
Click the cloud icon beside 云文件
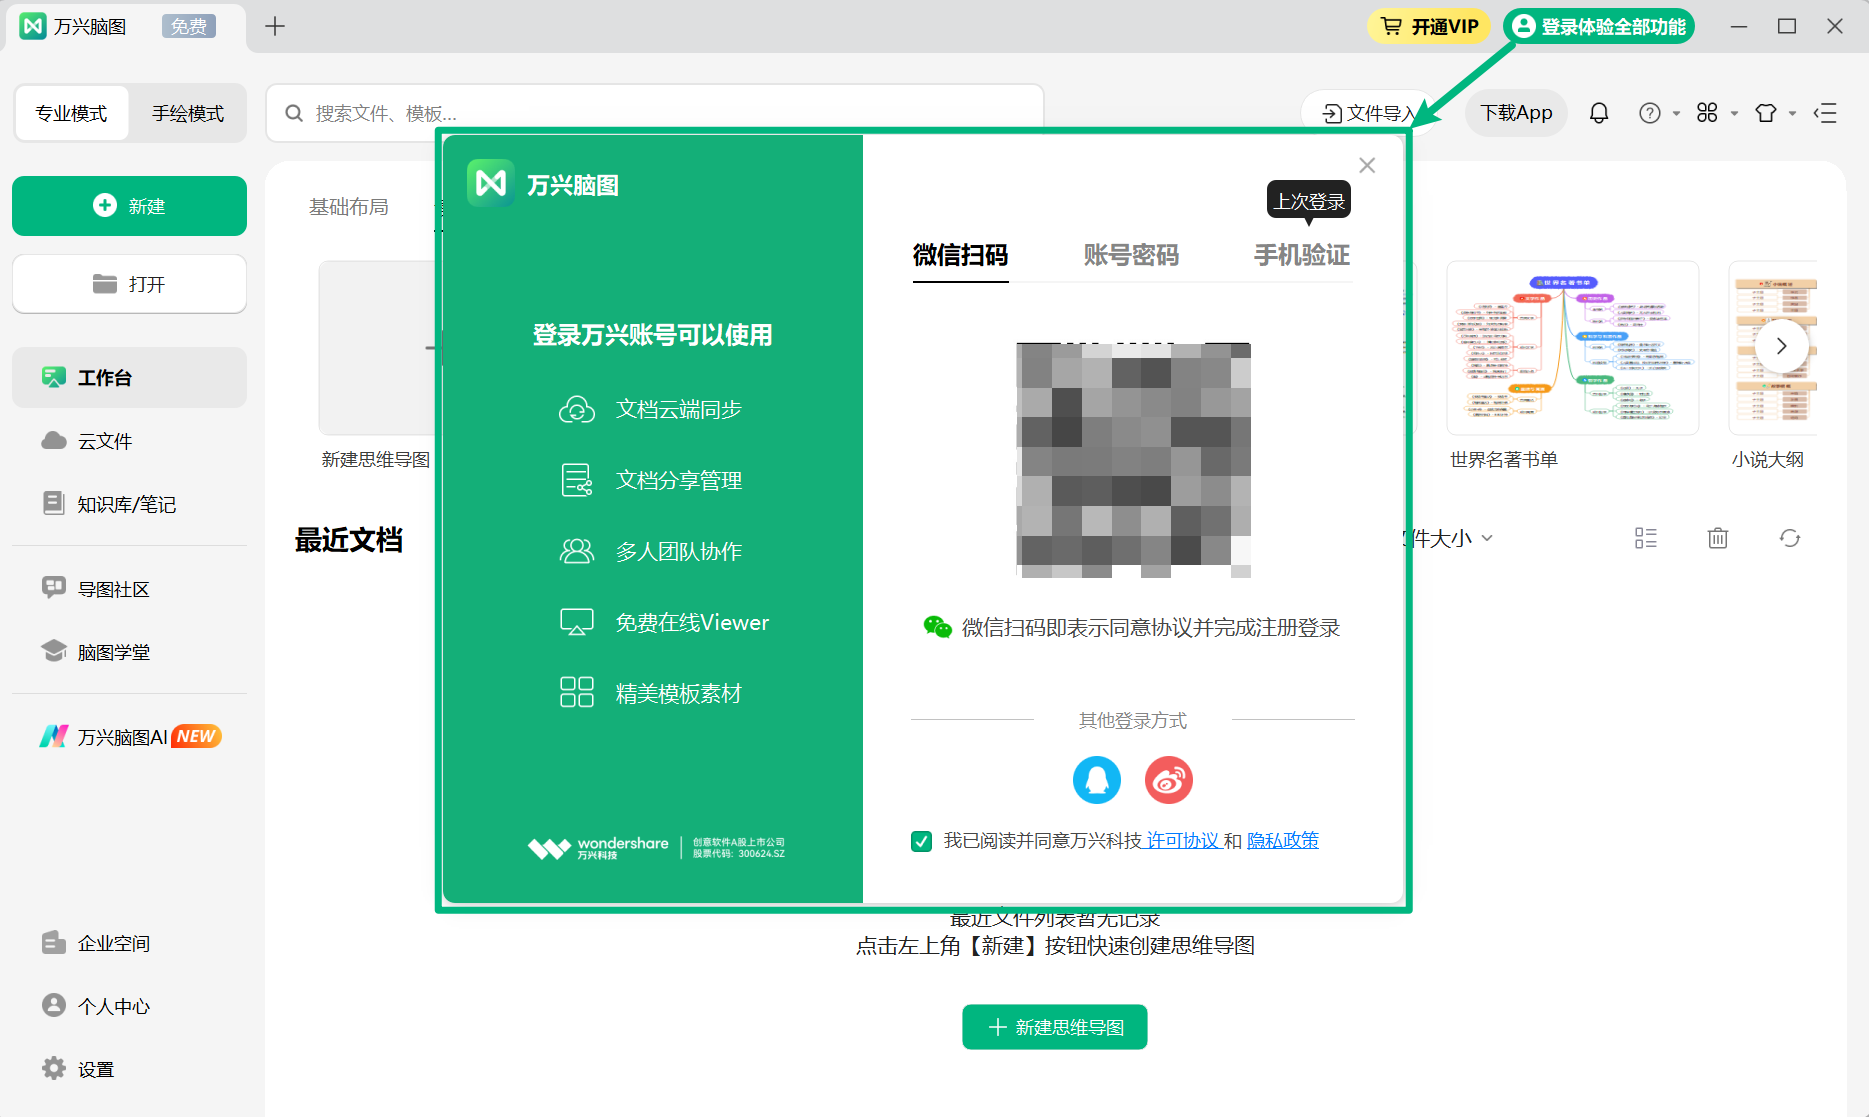53,441
